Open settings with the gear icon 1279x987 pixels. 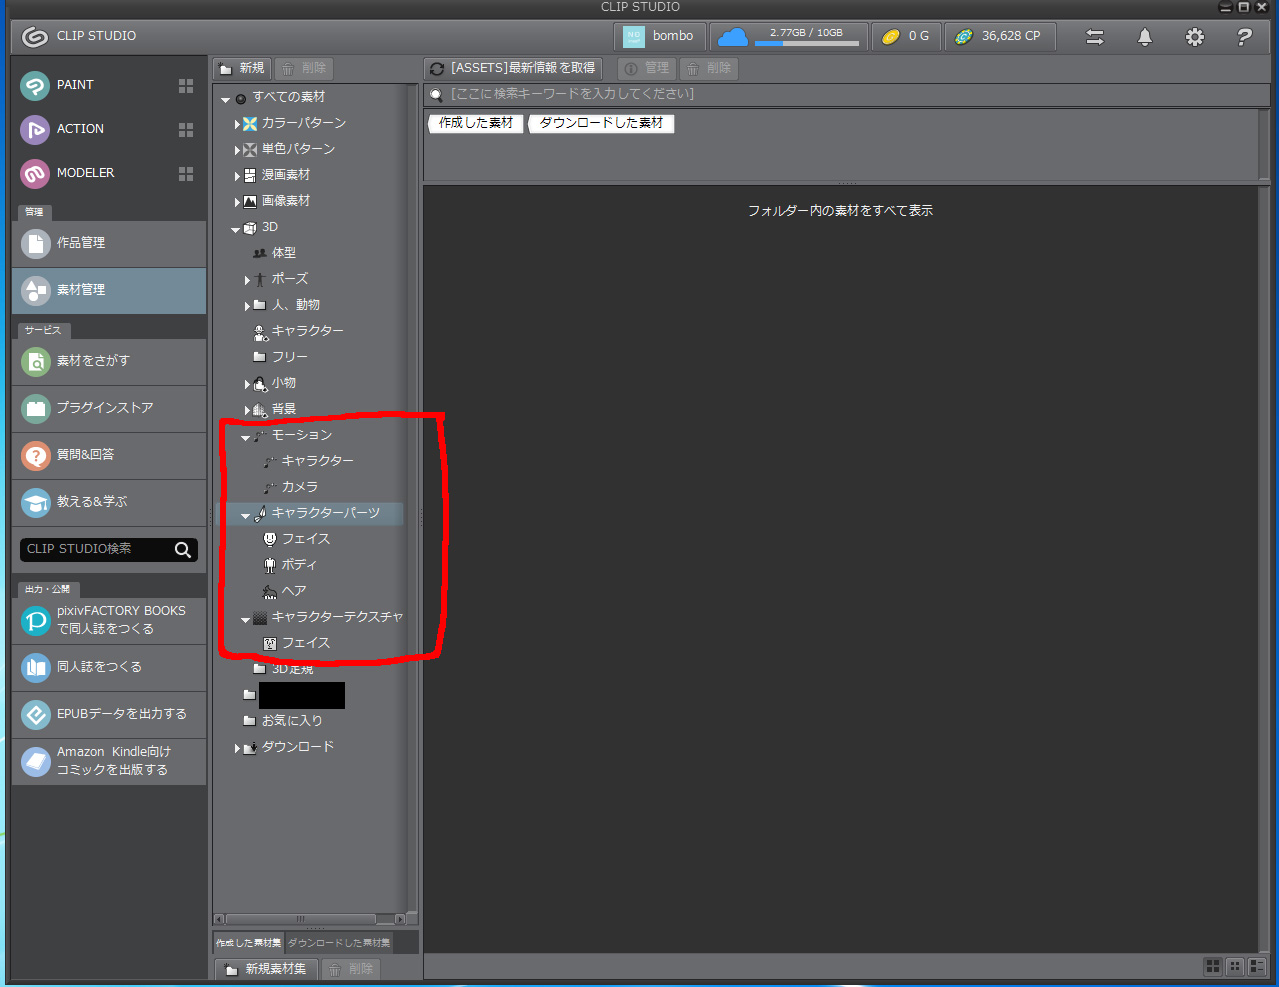[1195, 37]
